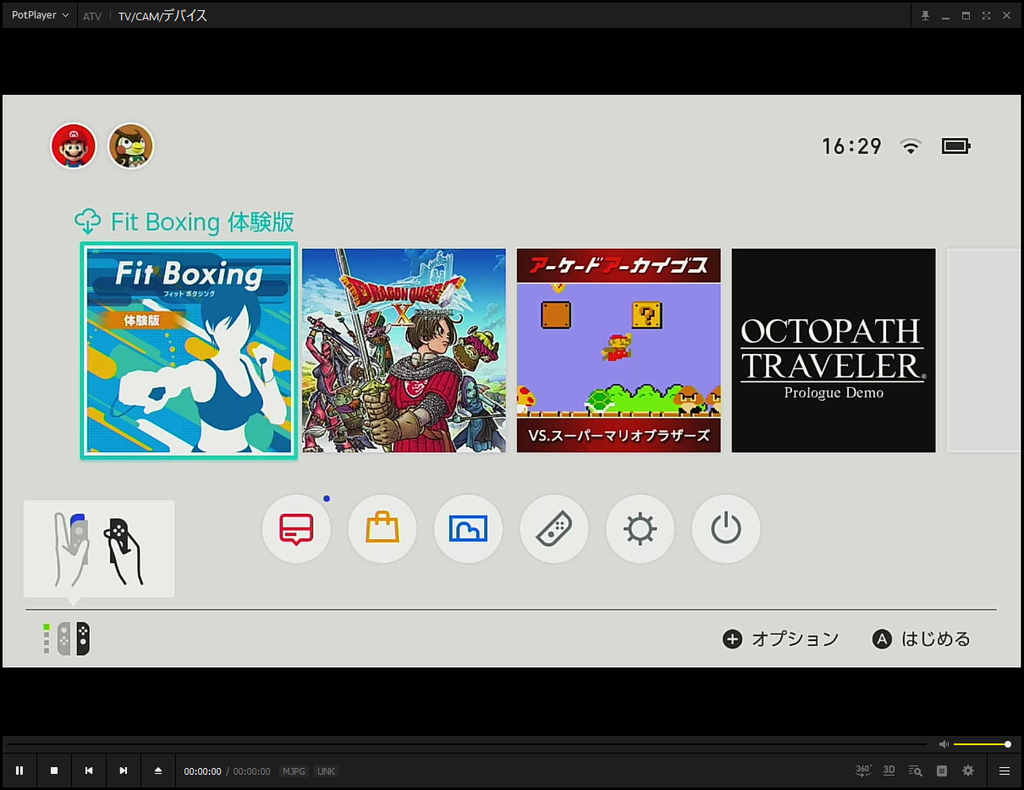Select the Dragon Quest X game tile

[404, 351]
